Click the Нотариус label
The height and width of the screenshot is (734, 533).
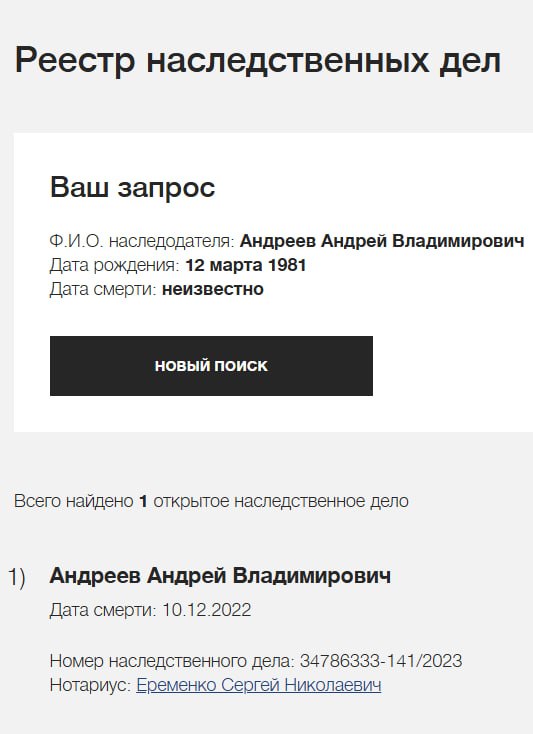tap(90, 685)
